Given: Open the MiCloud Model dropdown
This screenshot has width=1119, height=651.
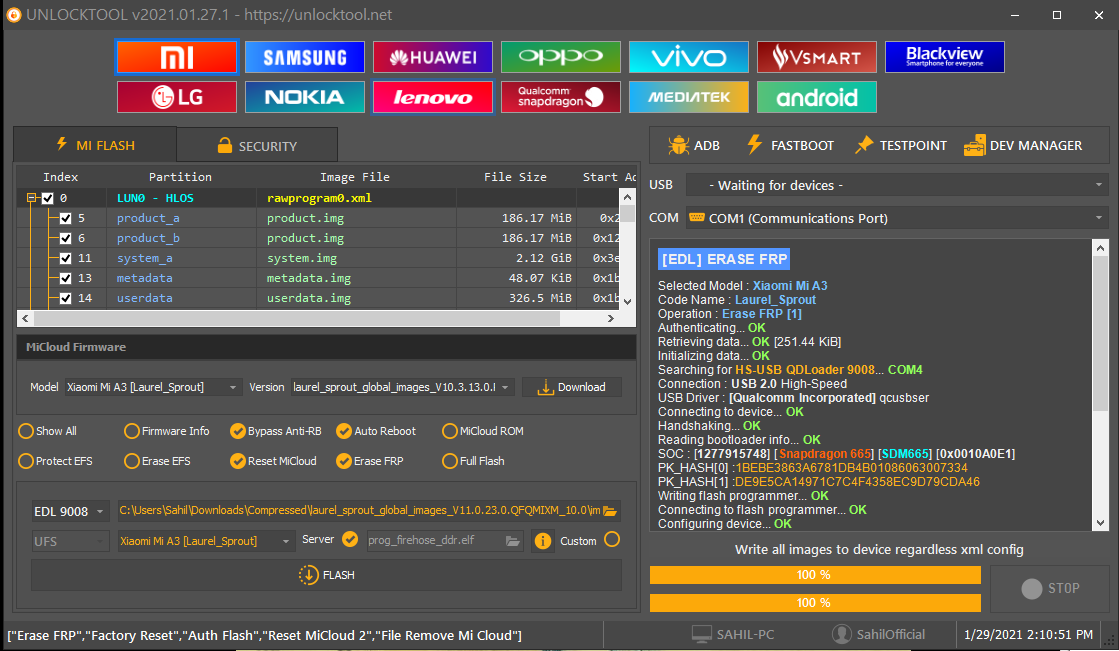Looking at the screenshot, I should coord(153,387).
